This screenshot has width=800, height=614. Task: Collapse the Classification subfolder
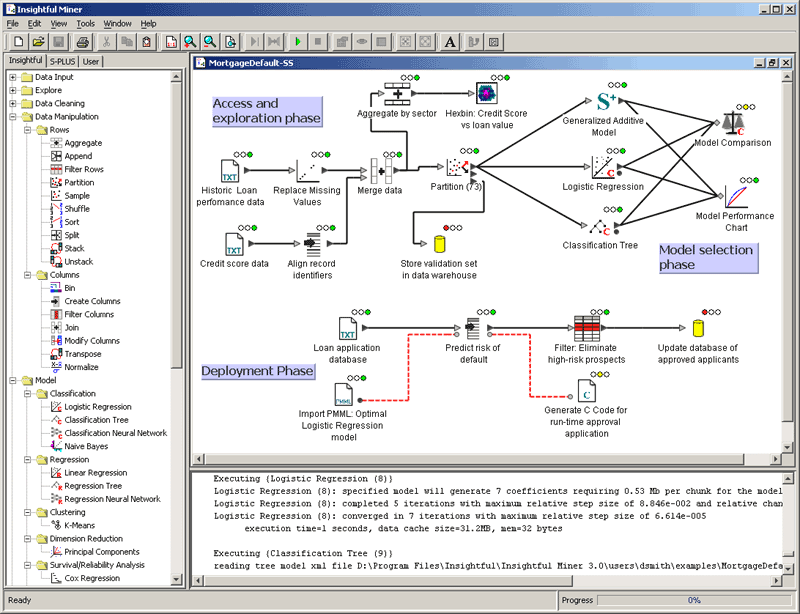click(x=28, y=394)
